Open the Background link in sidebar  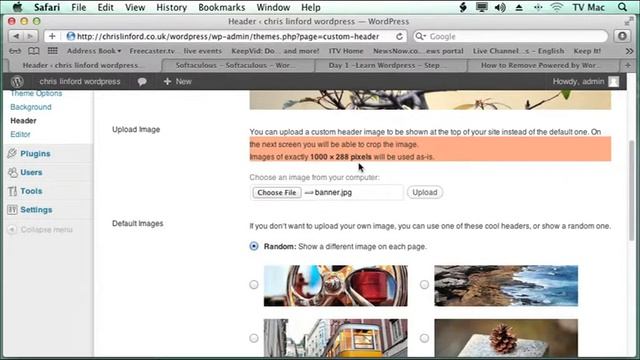pos(31,107)
